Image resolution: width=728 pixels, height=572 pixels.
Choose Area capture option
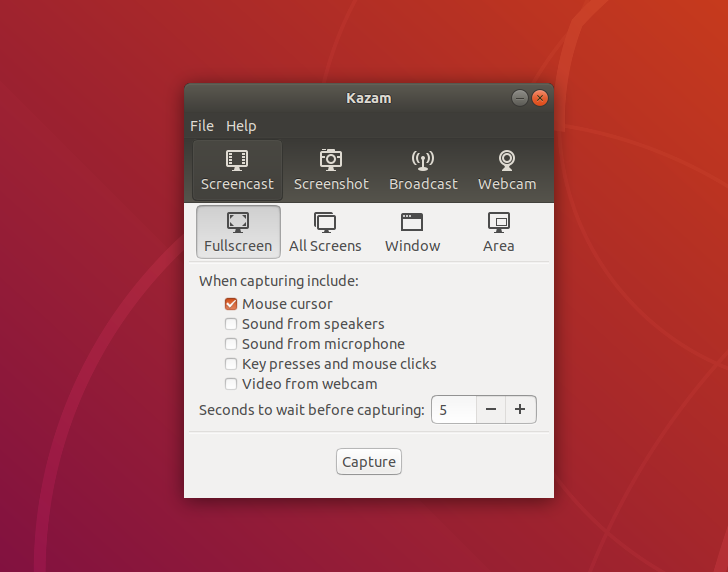click(x=499, y=232)
